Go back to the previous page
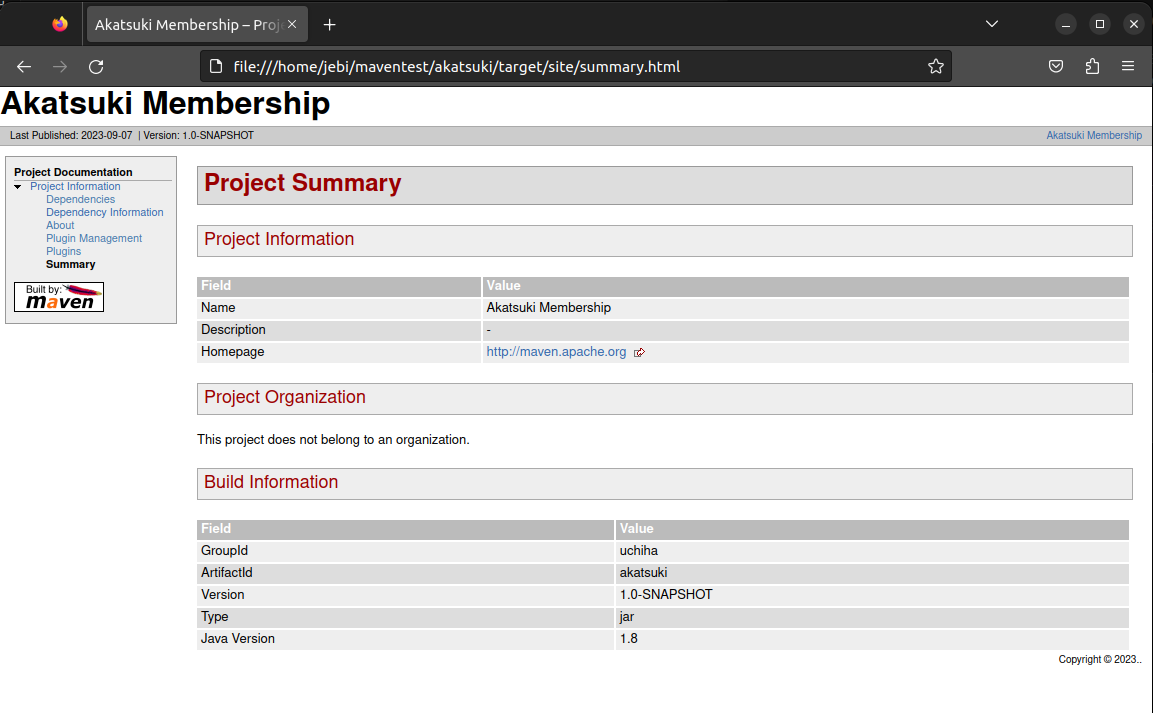The width and height of the screenshot is (1153, 713). [x=24, y=67]
